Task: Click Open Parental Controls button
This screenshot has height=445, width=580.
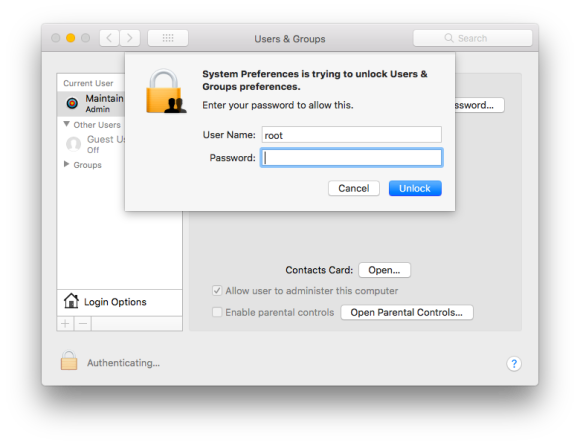Action: (407, 313)
